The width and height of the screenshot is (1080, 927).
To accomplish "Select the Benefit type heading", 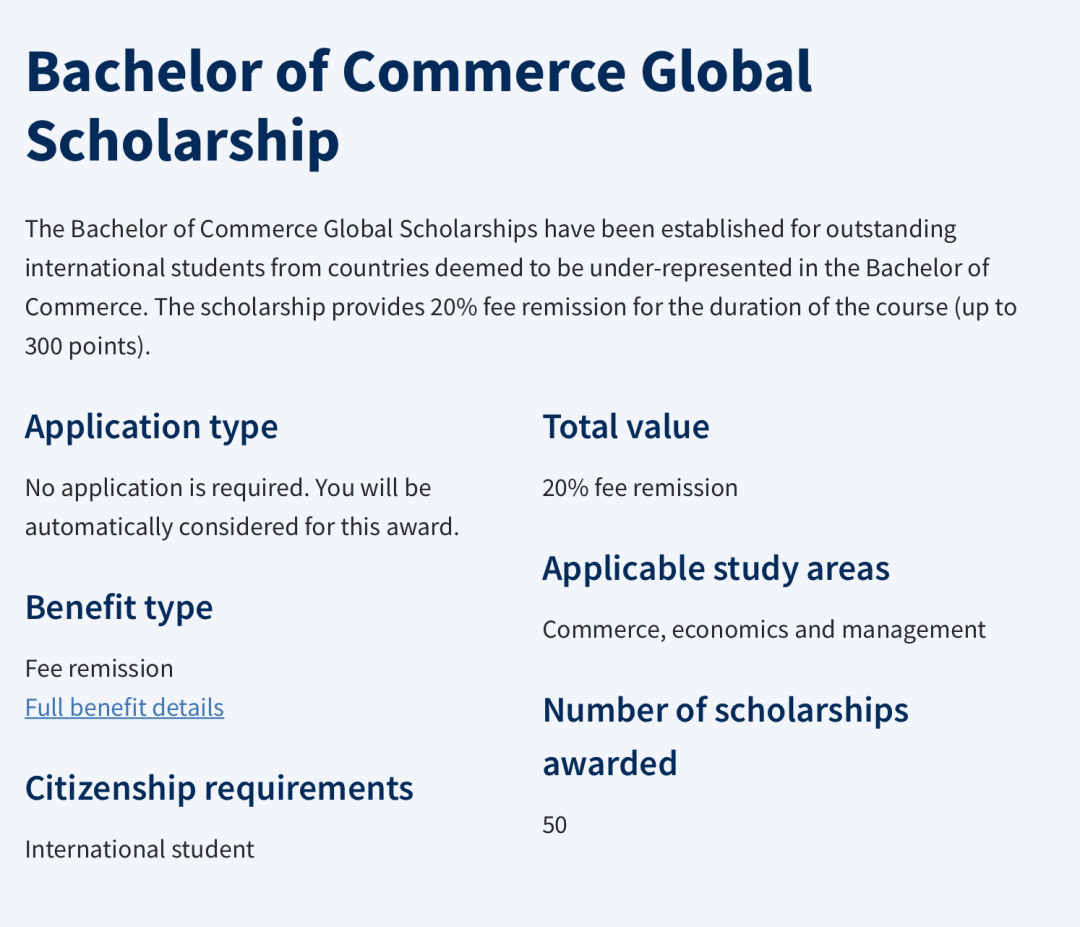I will [119, 607].
